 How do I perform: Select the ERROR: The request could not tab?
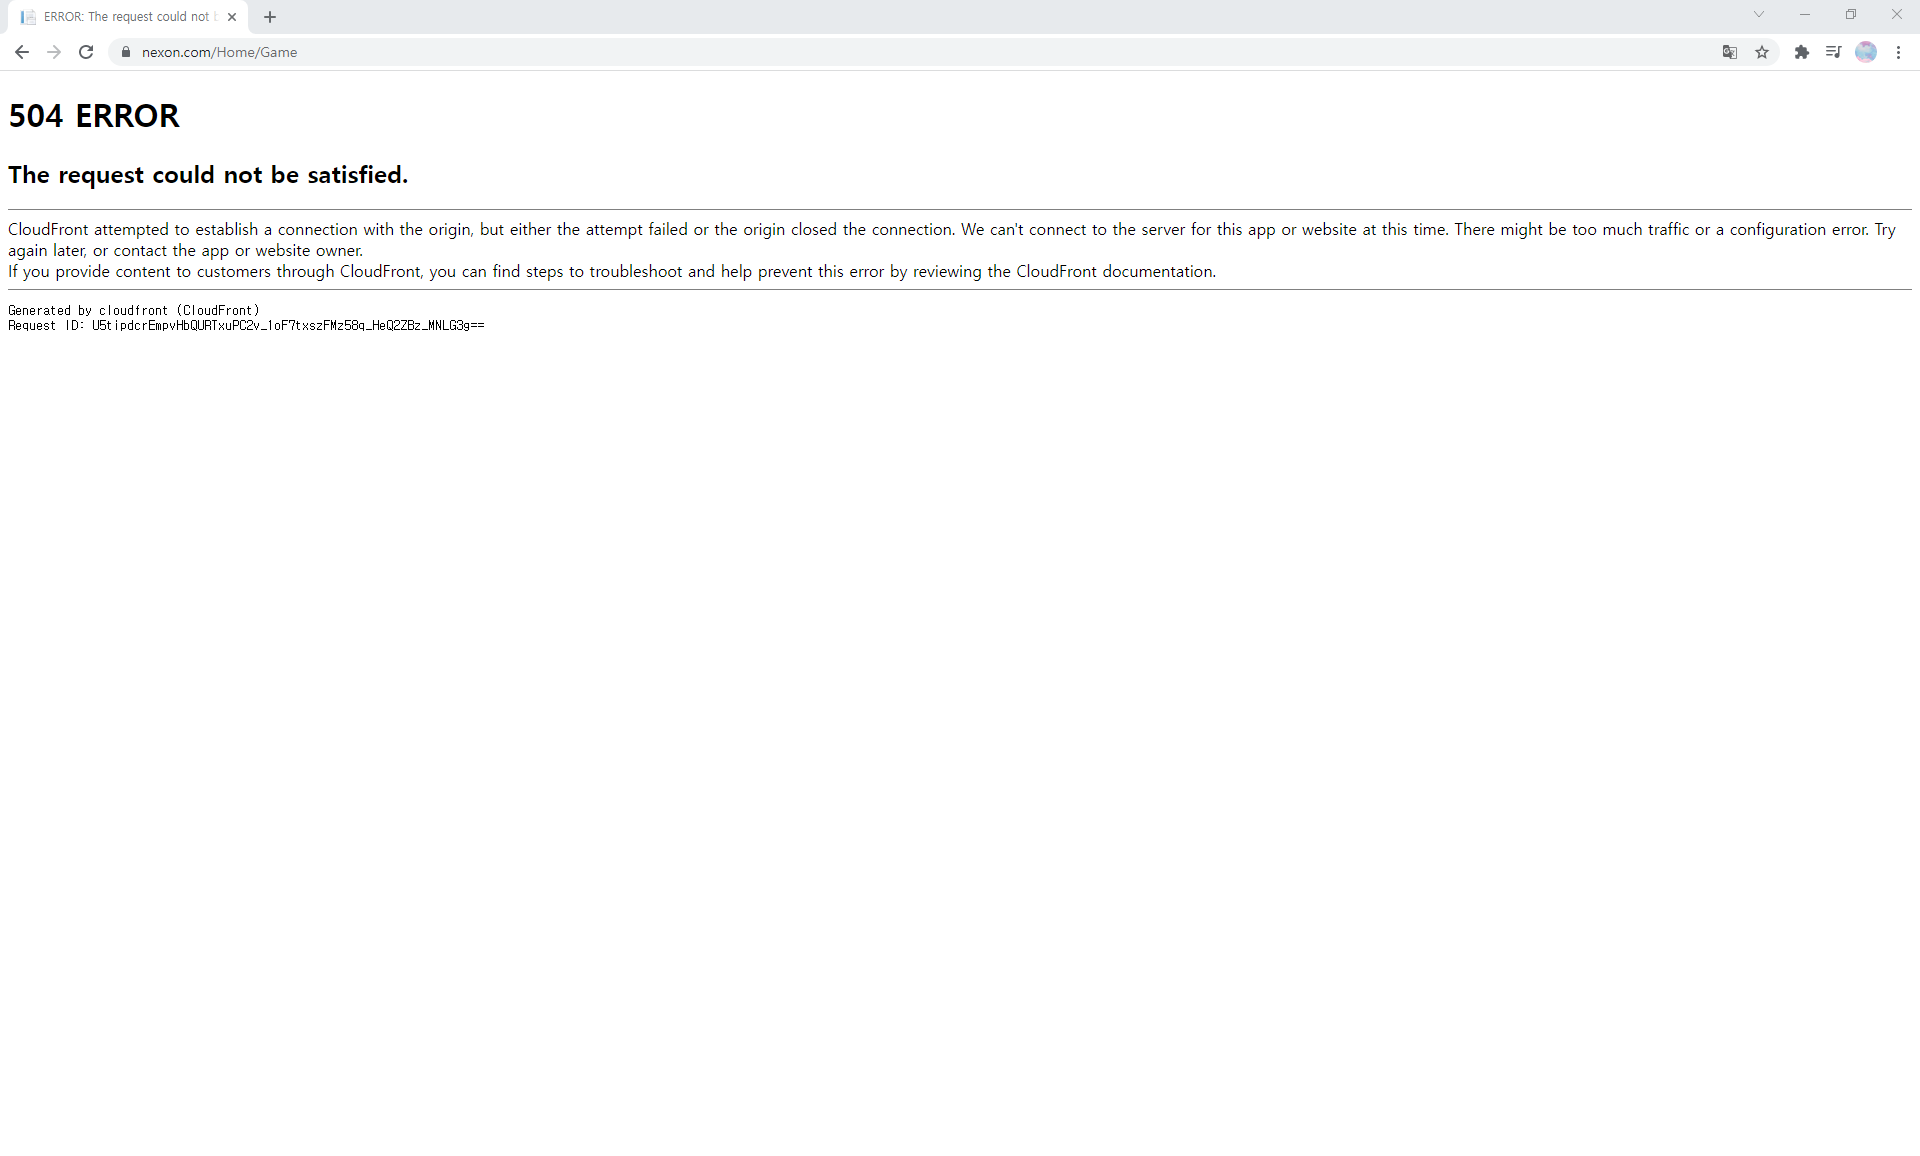[x=125, y=17]
